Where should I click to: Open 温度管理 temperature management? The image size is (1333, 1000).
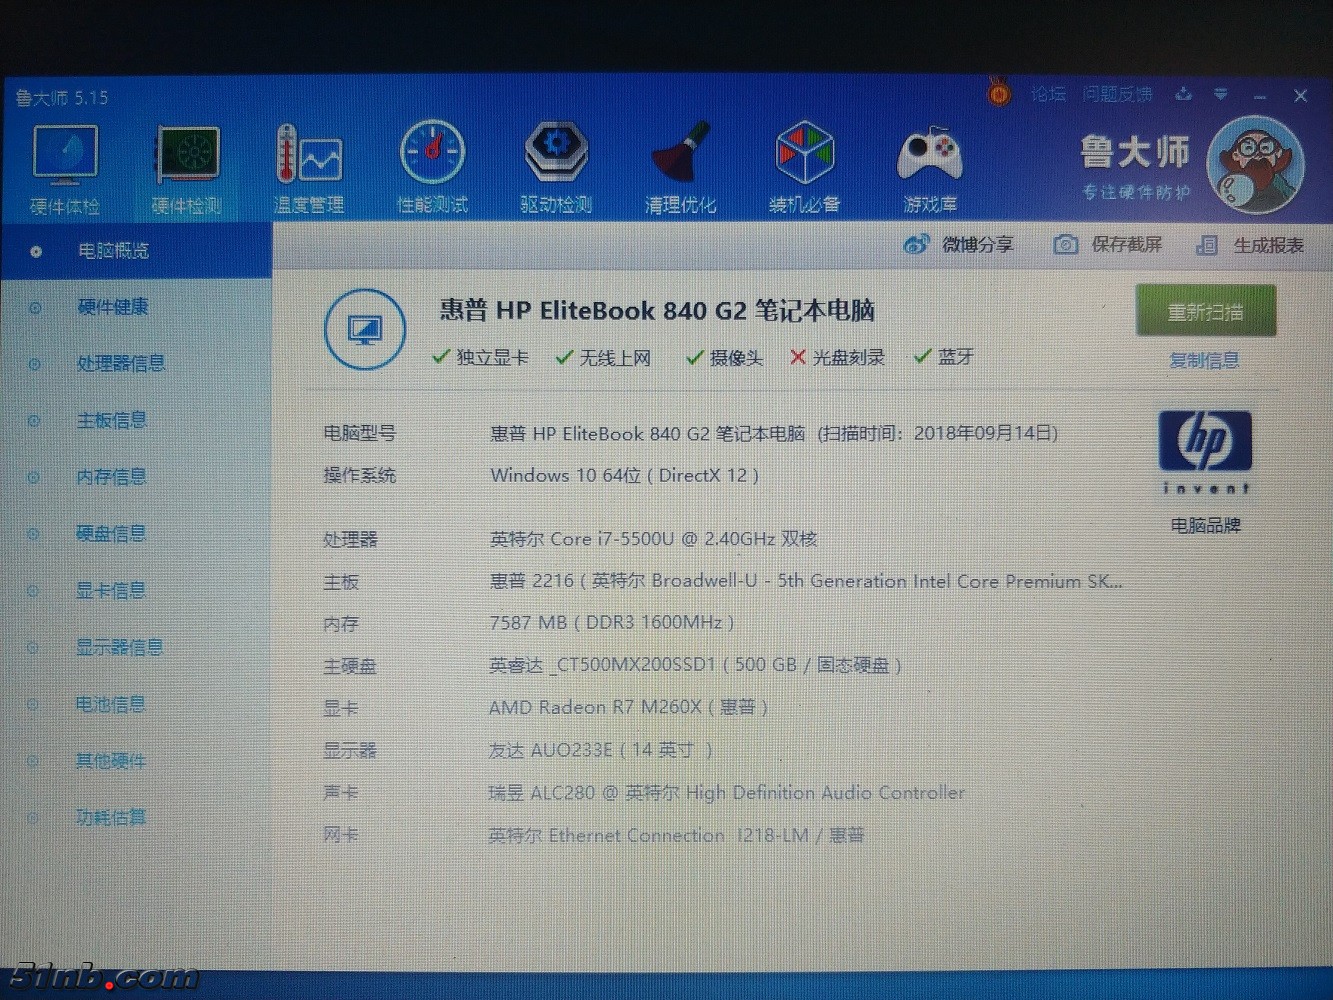coord(309,168)
